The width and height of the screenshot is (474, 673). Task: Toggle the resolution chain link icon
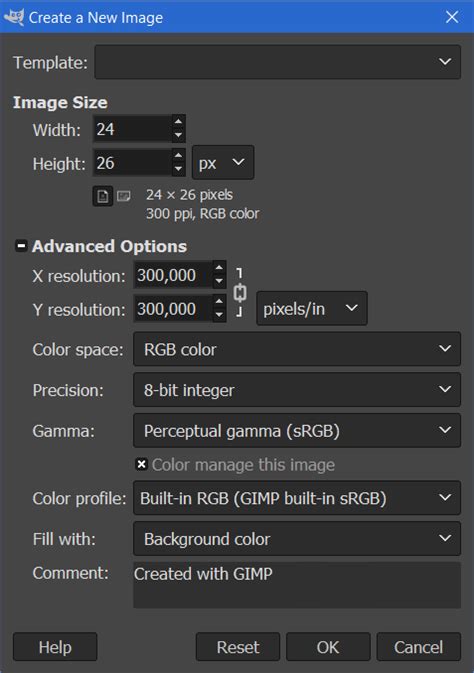240,293
